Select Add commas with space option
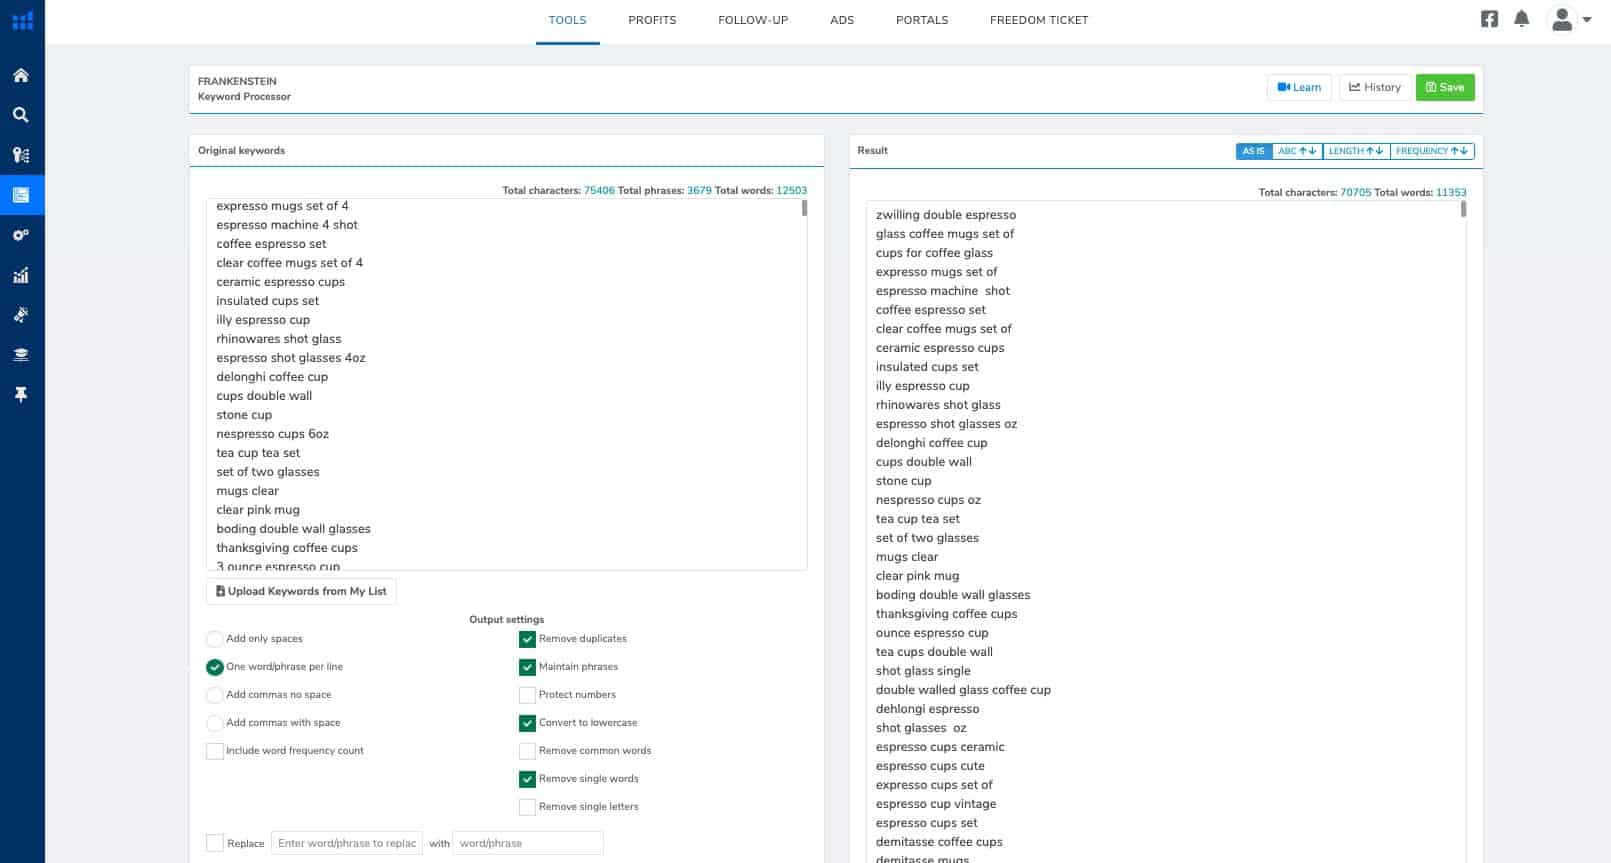1611x863 pixels. (215, 723)
